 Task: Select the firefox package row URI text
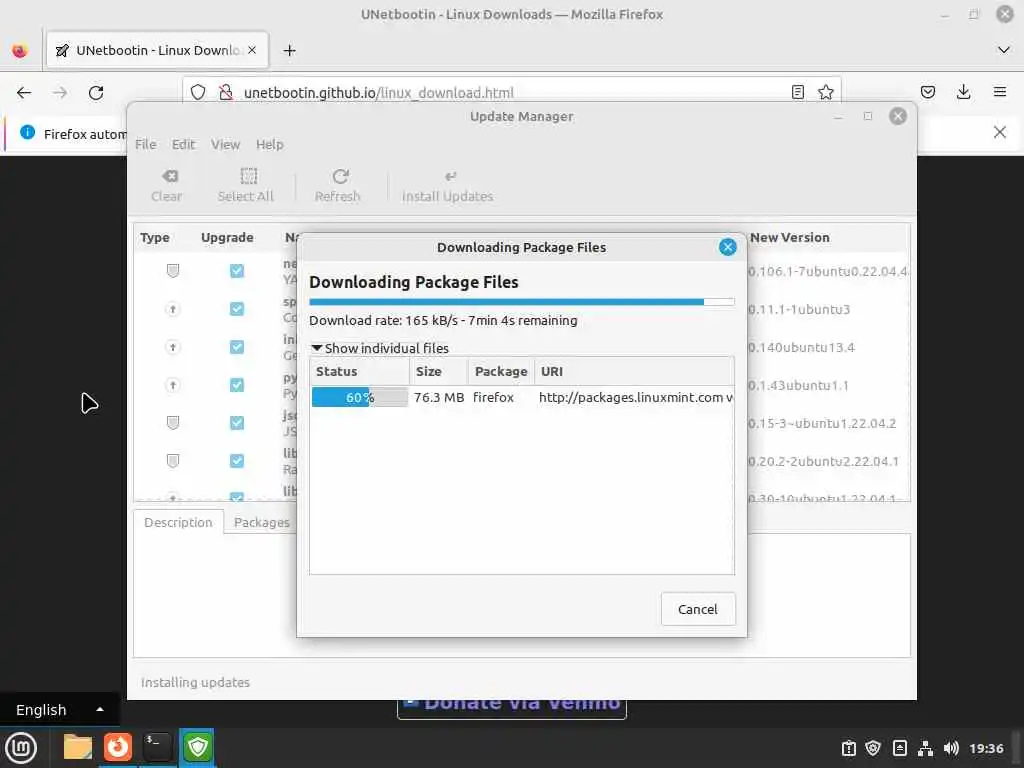pos(635,397)
